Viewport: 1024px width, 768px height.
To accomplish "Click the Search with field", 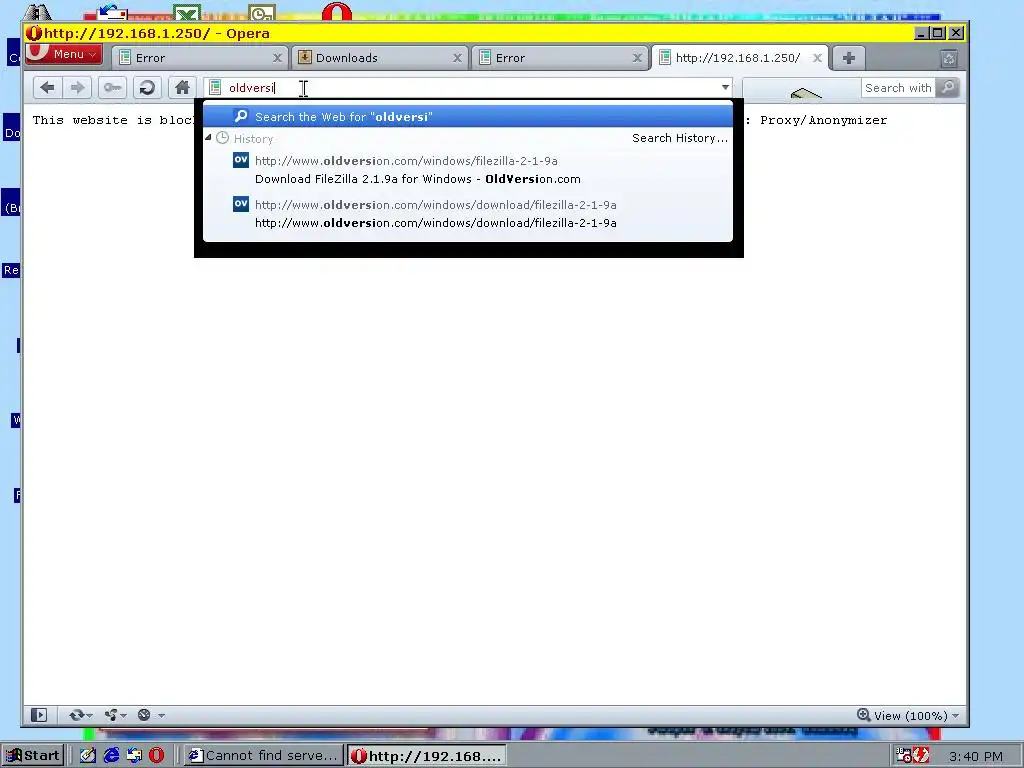I will tap(897, 88).
